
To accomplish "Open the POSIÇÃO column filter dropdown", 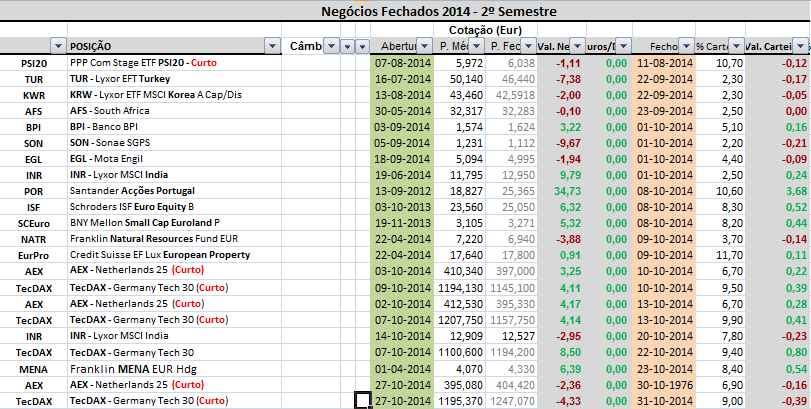I will pyautogui.click(x=273, y=47).
